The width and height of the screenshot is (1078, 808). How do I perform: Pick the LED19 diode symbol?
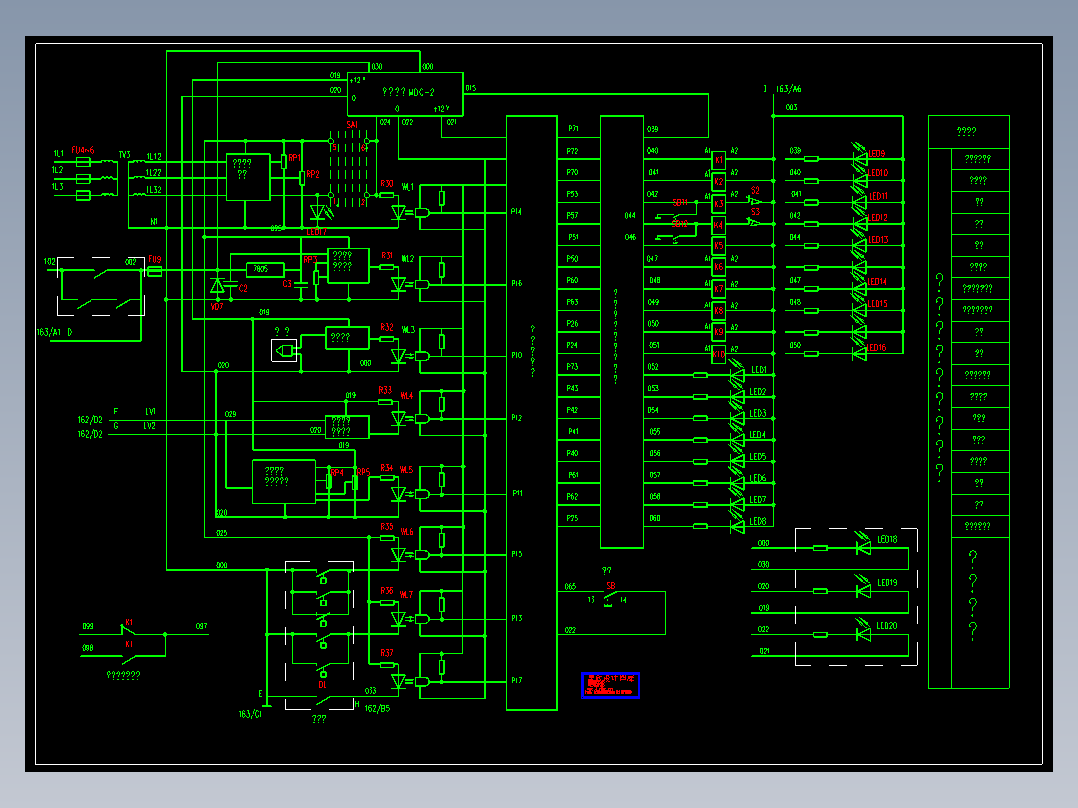[x=862, y=590]
